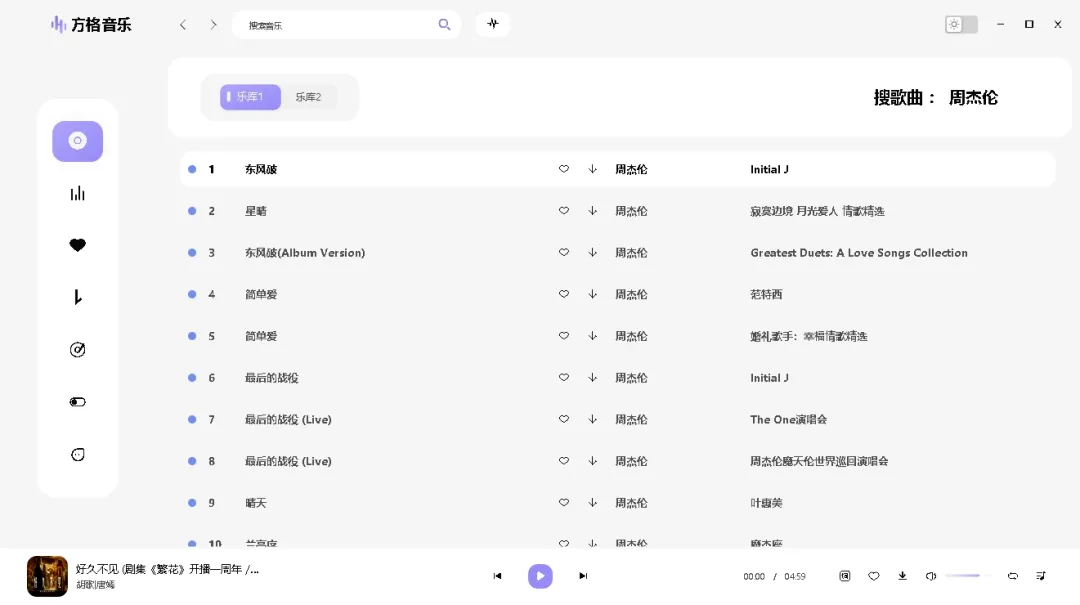This screenshot has width=1080, height=605.
Task: Click the now-playing artist 胡歌/唐嫣
Action: pos(95,585)
